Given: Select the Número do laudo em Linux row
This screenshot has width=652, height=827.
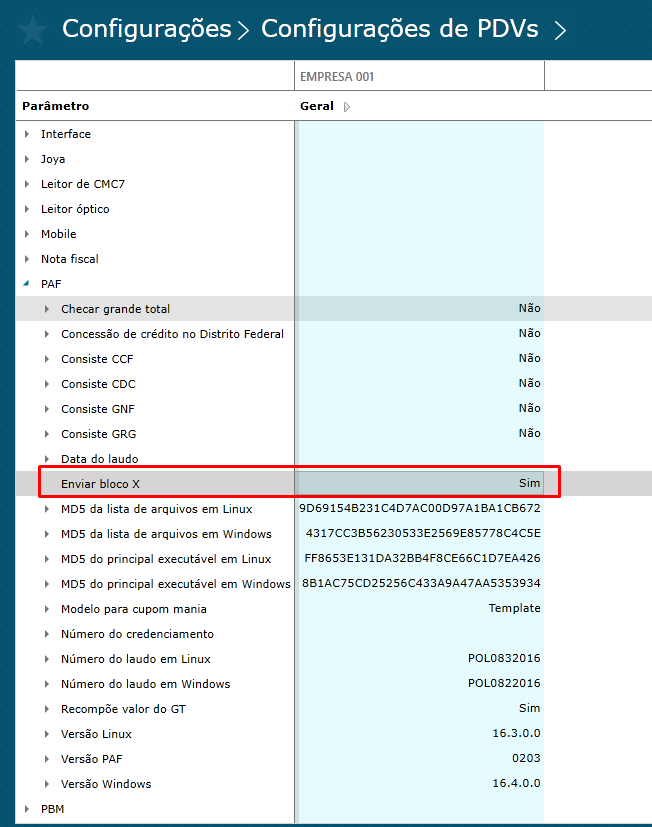Looking at the screenshot, I should pos(136,659).
